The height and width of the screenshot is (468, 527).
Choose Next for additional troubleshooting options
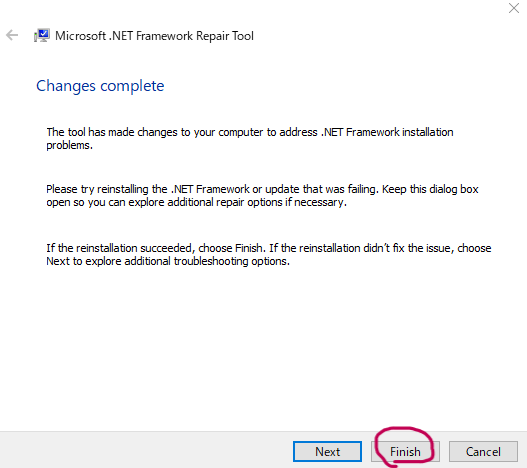pos(327,452)
